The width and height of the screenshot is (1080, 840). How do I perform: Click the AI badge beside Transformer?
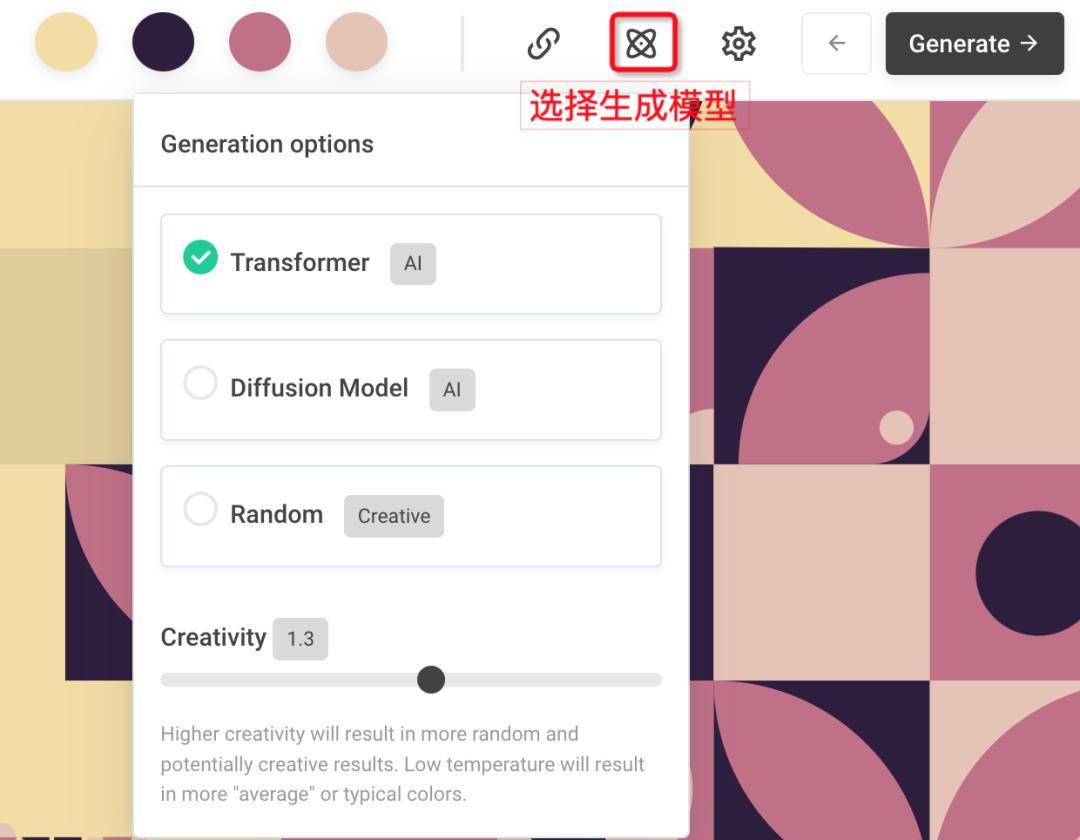click(x=413, y=264)
